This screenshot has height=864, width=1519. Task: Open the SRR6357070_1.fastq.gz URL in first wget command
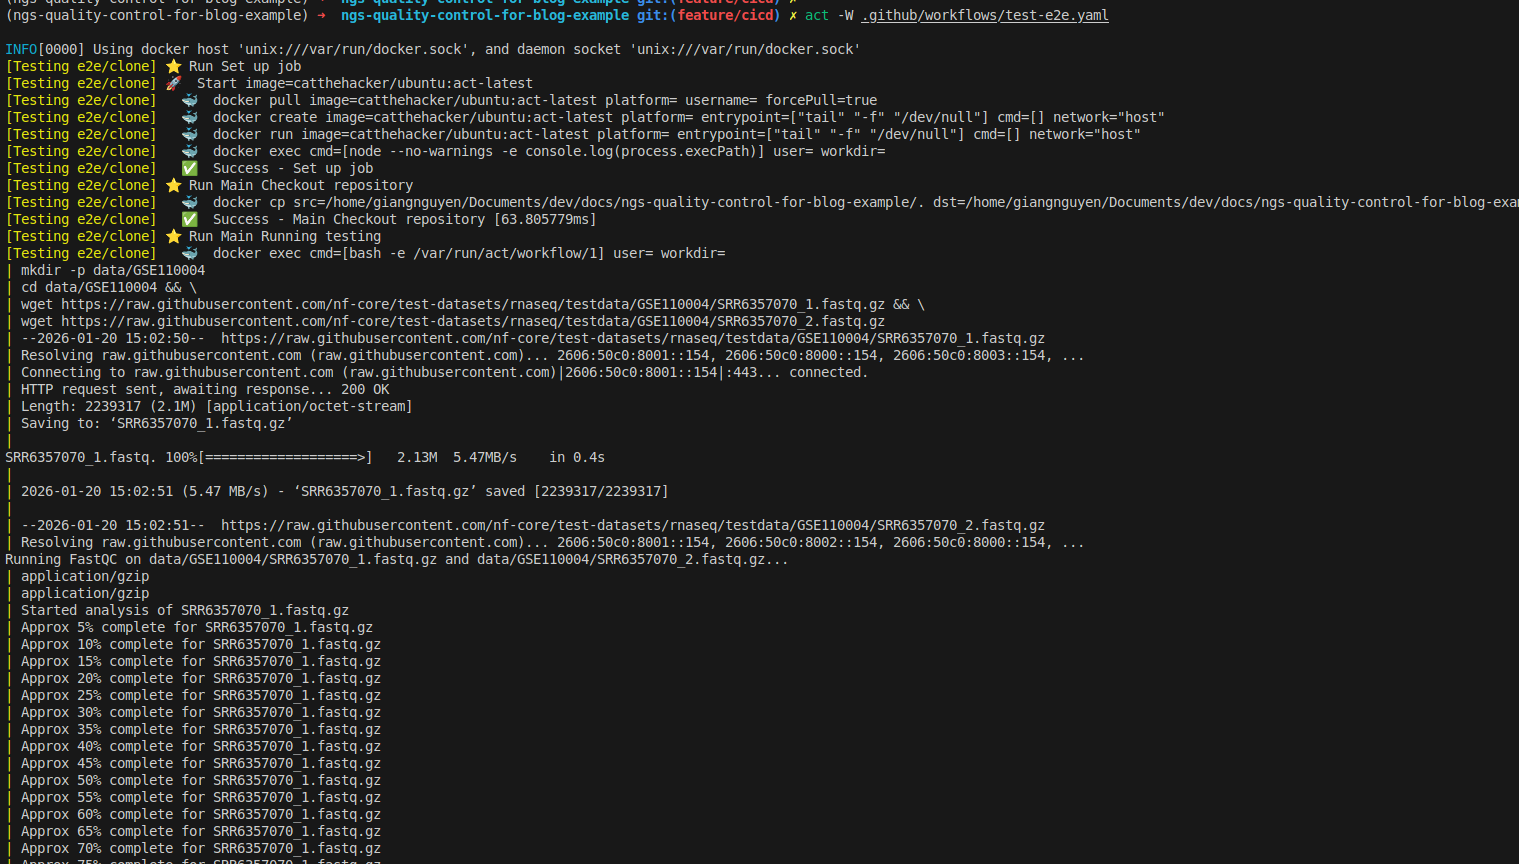(472, 304)
